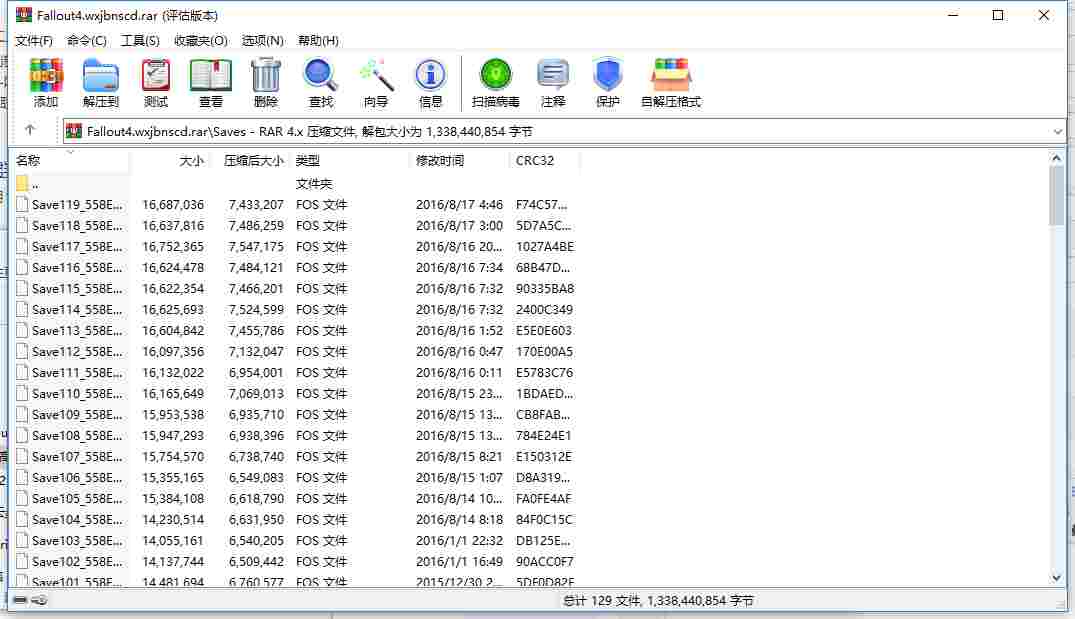Select file Save104_558E
This screenshot has width=1075, height=619.
point(77,520)
